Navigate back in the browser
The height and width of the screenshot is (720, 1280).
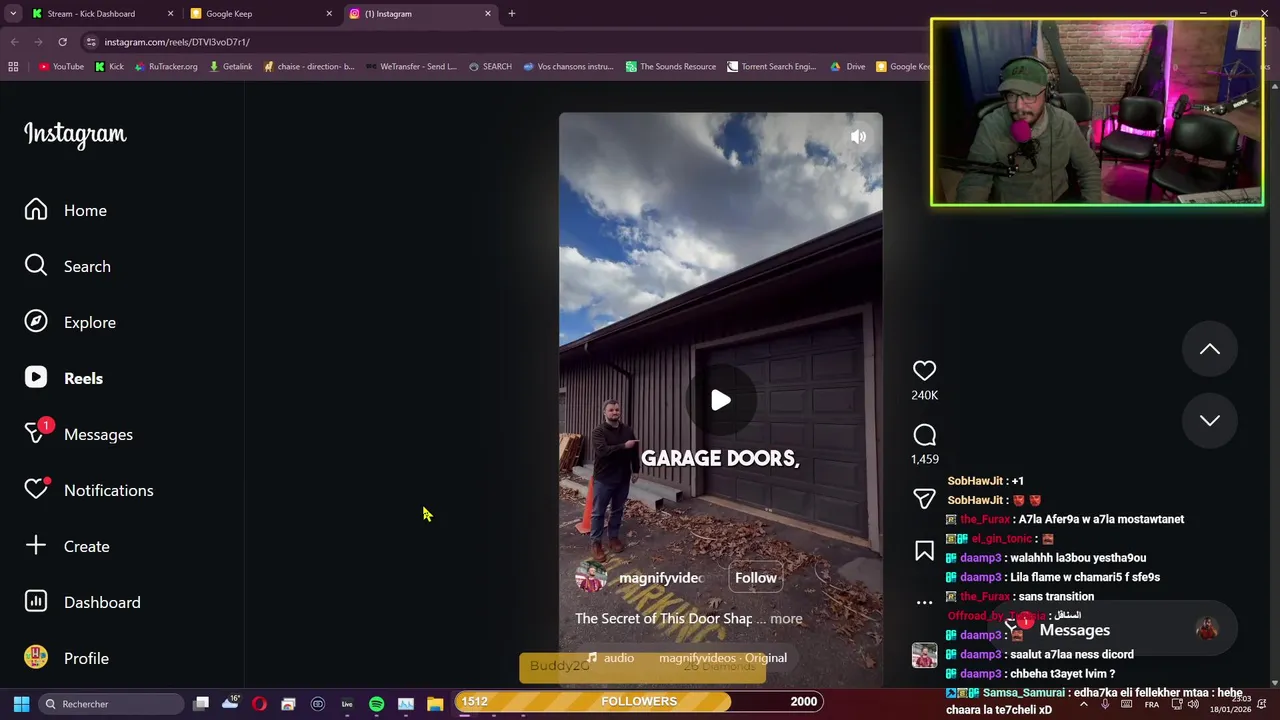(x=14, y=42)
